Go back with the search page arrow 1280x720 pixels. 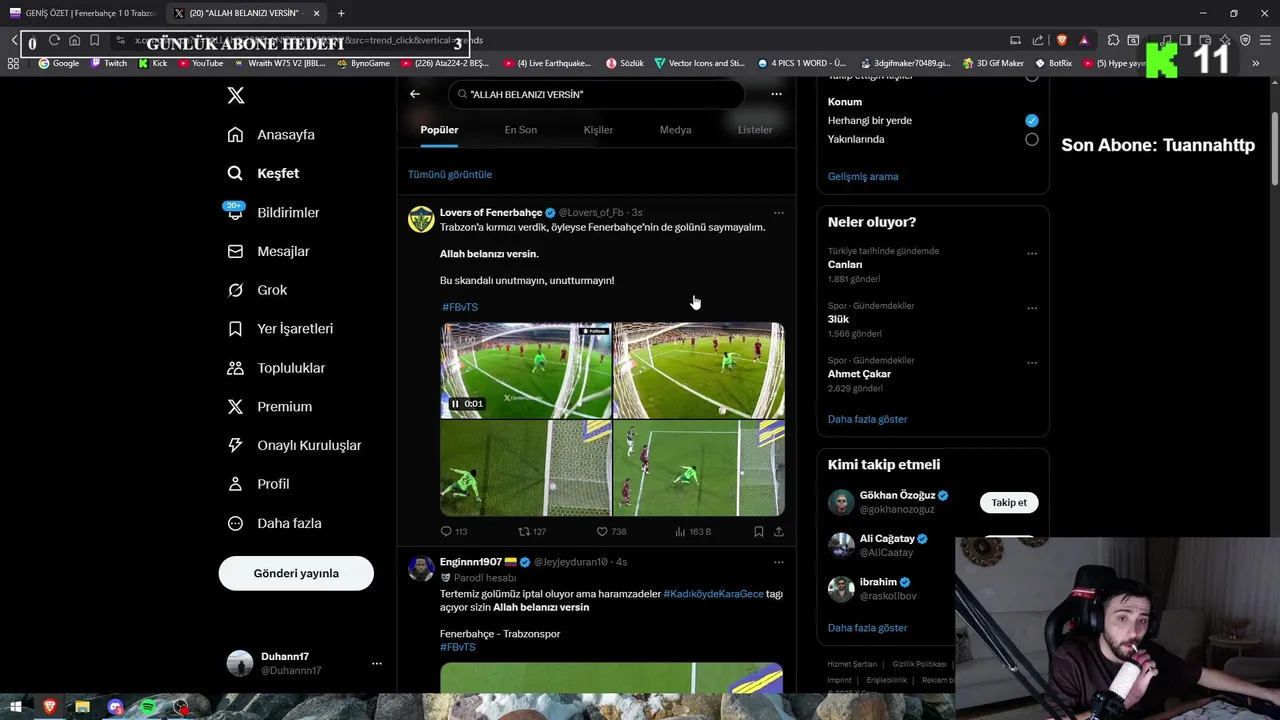pyautogui.click(x=415, y=94)
